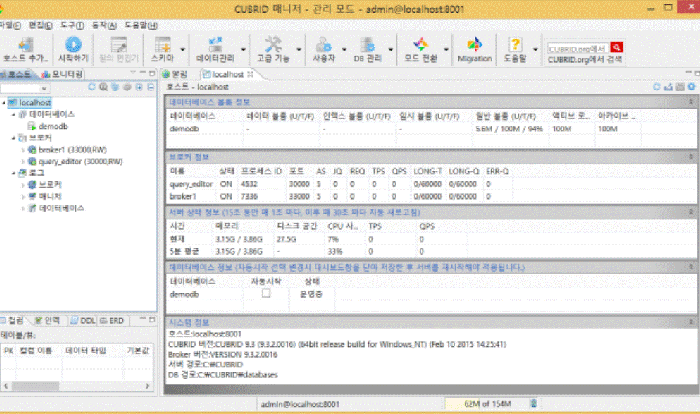This screenshot has height=414, width=700.
Task: Click the 모드 전환 mode switch icon
Action: pyautogui.click(x=421, y=45)
